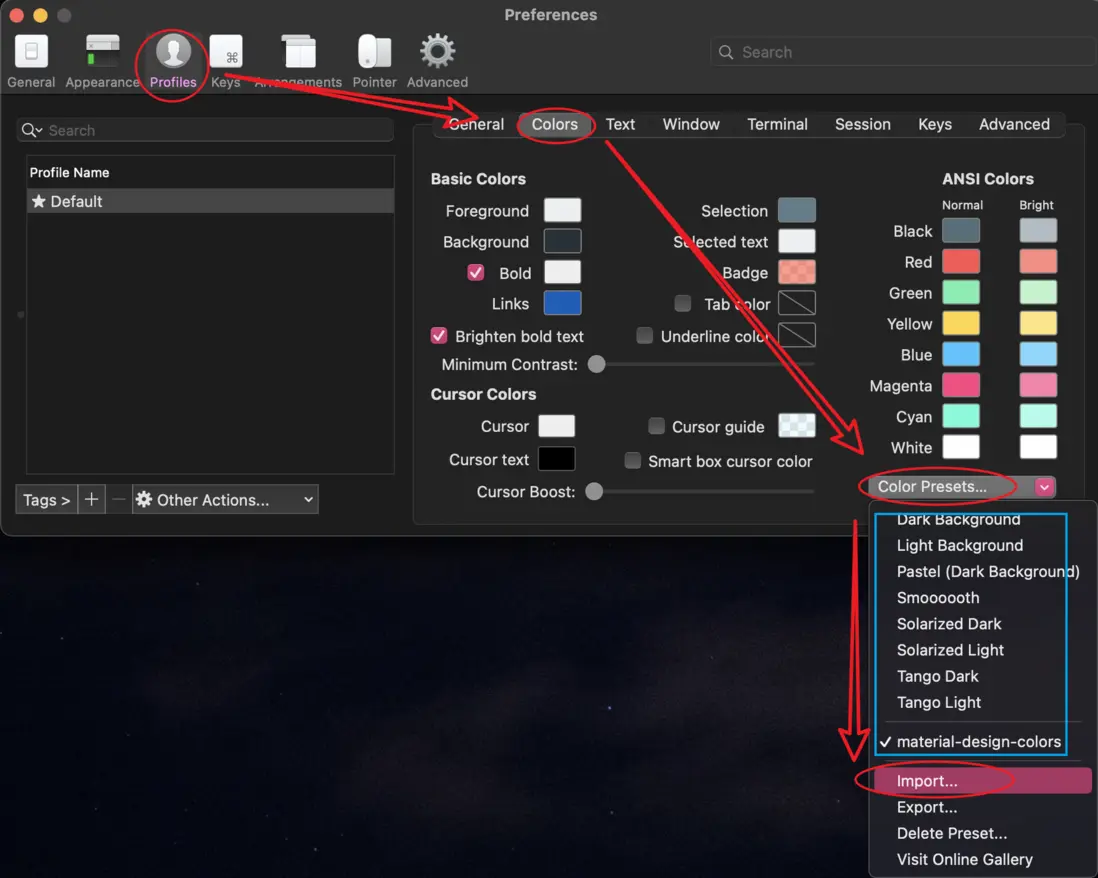Open the Foreground color swatch
This screenshot has height=878, width=1098.
(x=562, y=210)
